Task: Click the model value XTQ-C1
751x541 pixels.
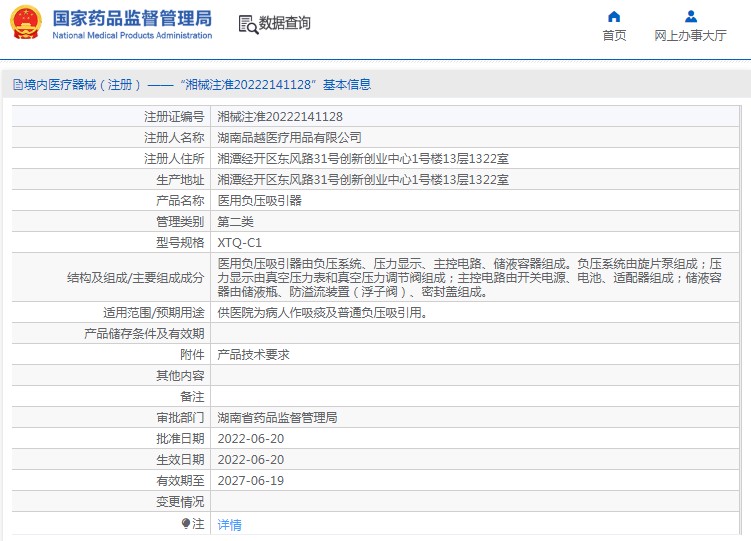Action: tap(239, 243)
